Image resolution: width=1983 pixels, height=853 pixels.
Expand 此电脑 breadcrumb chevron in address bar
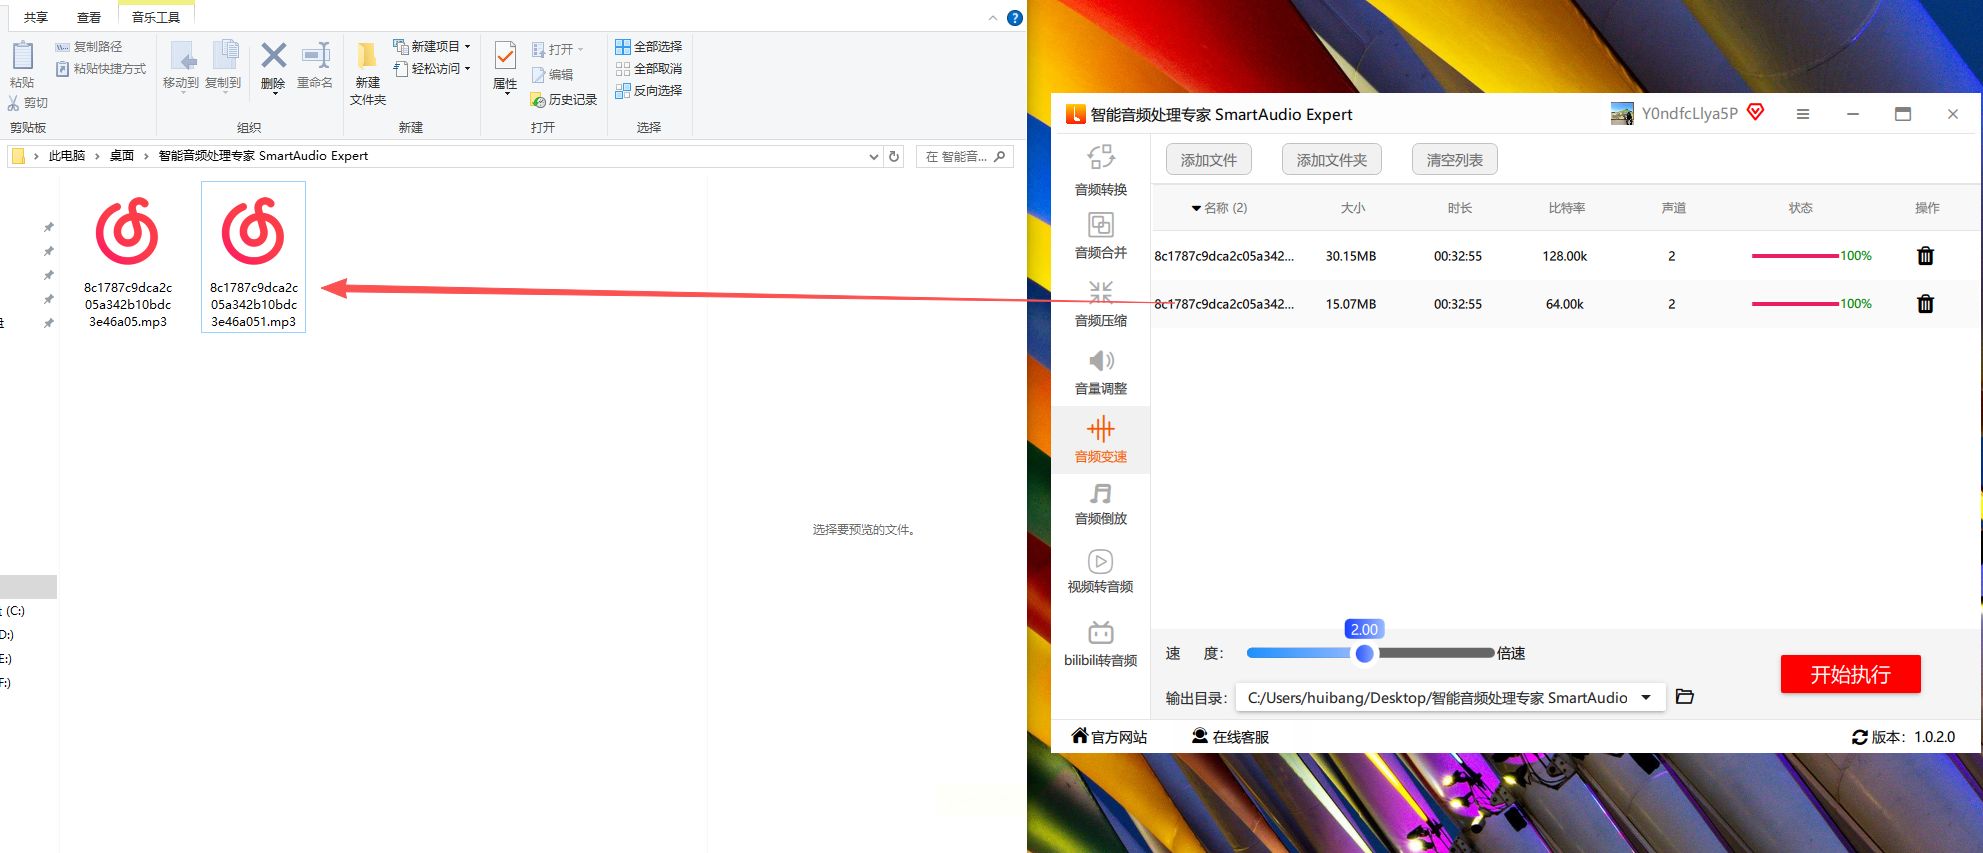pos(97,156)
